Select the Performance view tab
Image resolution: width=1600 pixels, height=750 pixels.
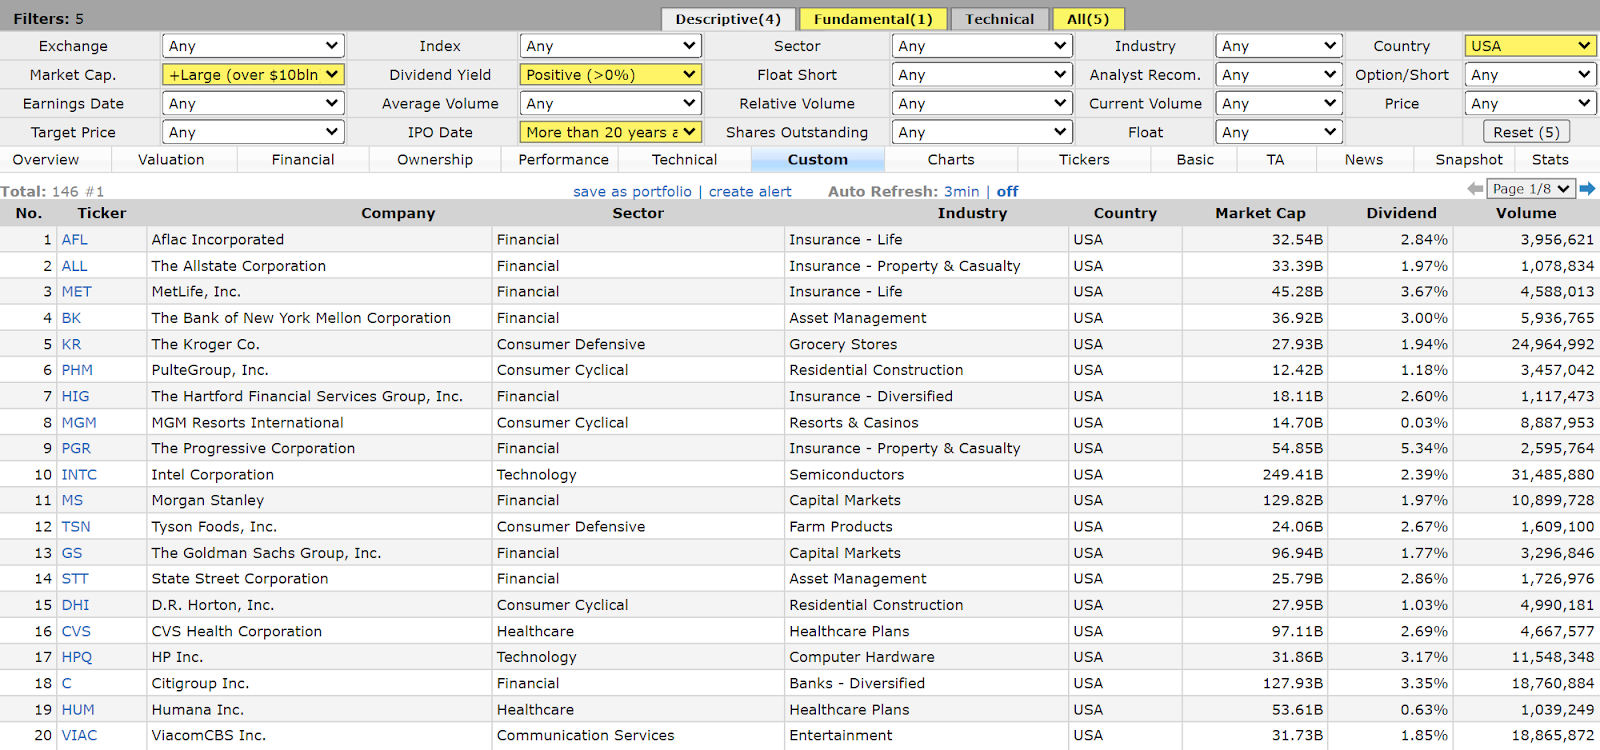coord(563,160)
